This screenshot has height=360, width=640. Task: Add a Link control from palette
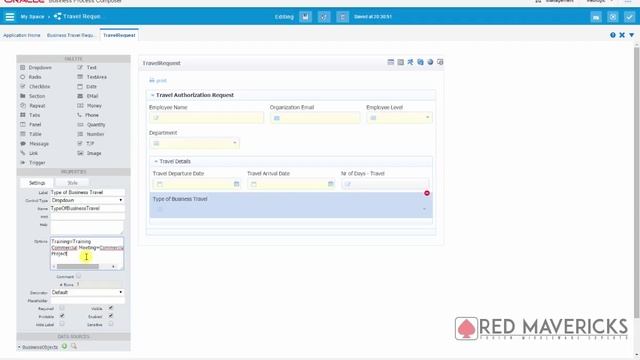pyautogui.click(x=29, y=153)
